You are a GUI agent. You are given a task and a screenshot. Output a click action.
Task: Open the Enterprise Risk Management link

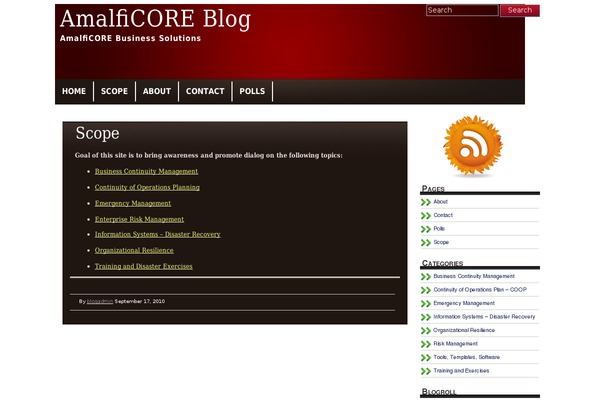139,219
